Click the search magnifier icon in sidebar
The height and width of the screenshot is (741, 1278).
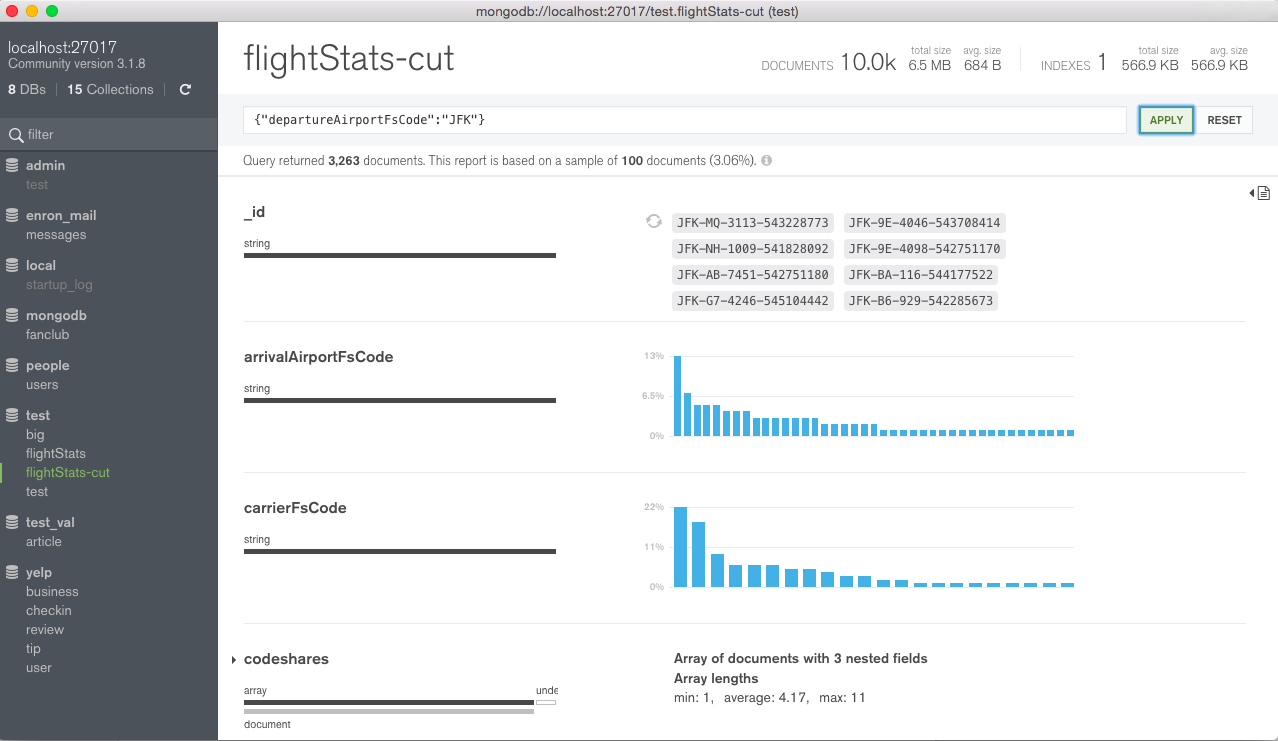pyautogui.click(x=15, y=135)
